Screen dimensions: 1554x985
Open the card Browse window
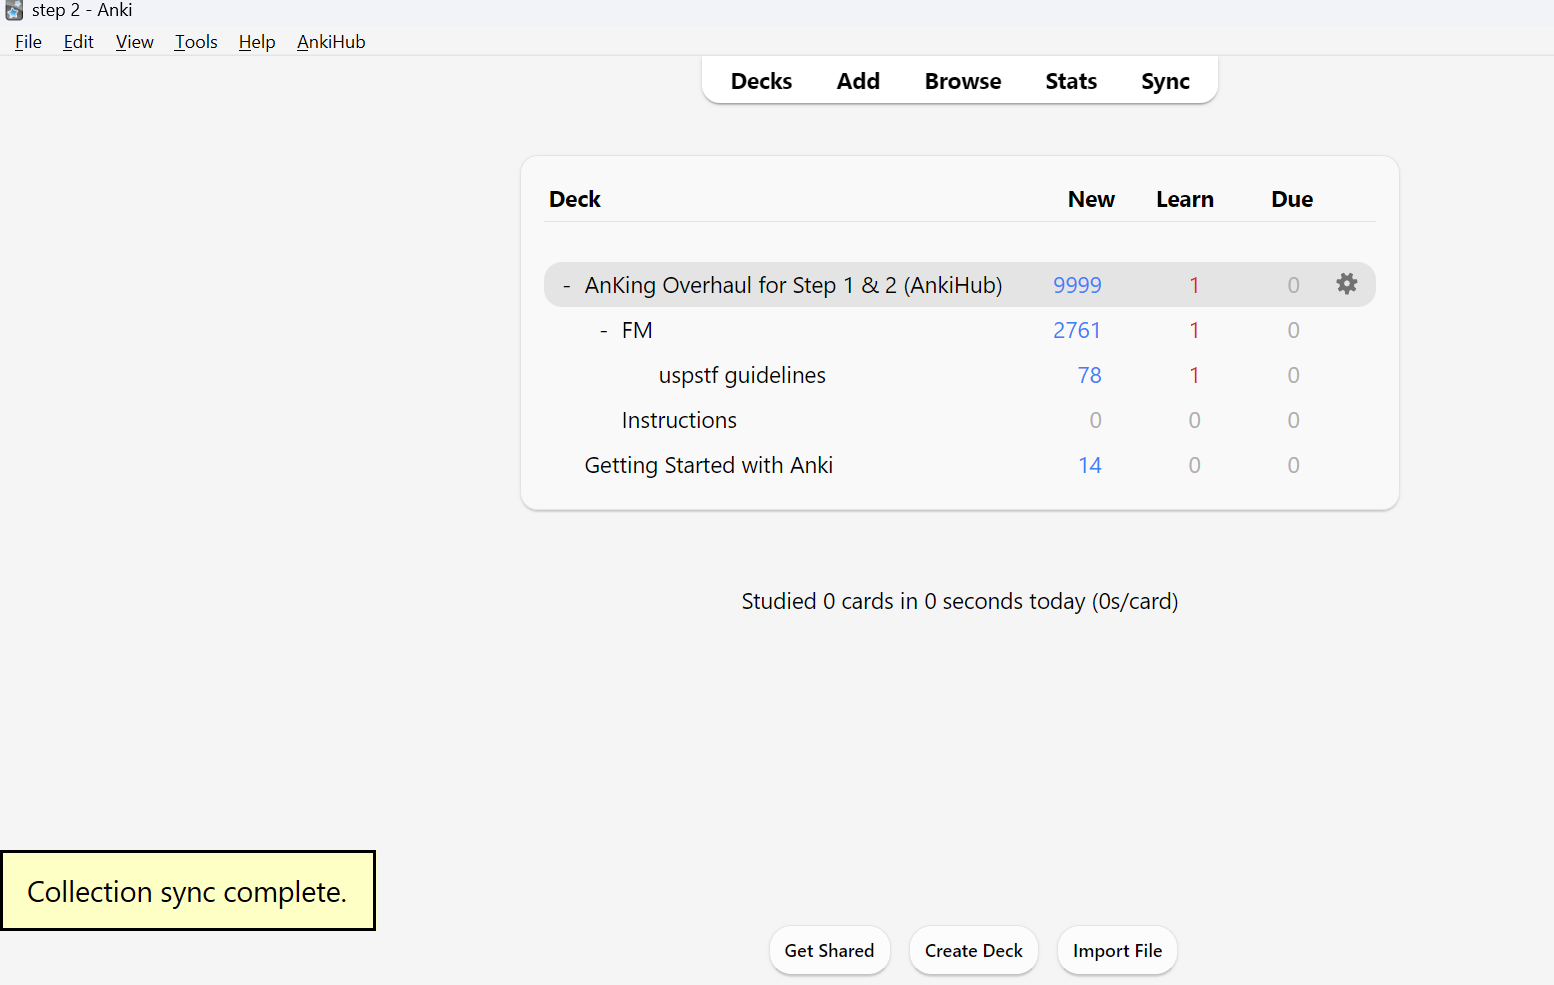963,81
